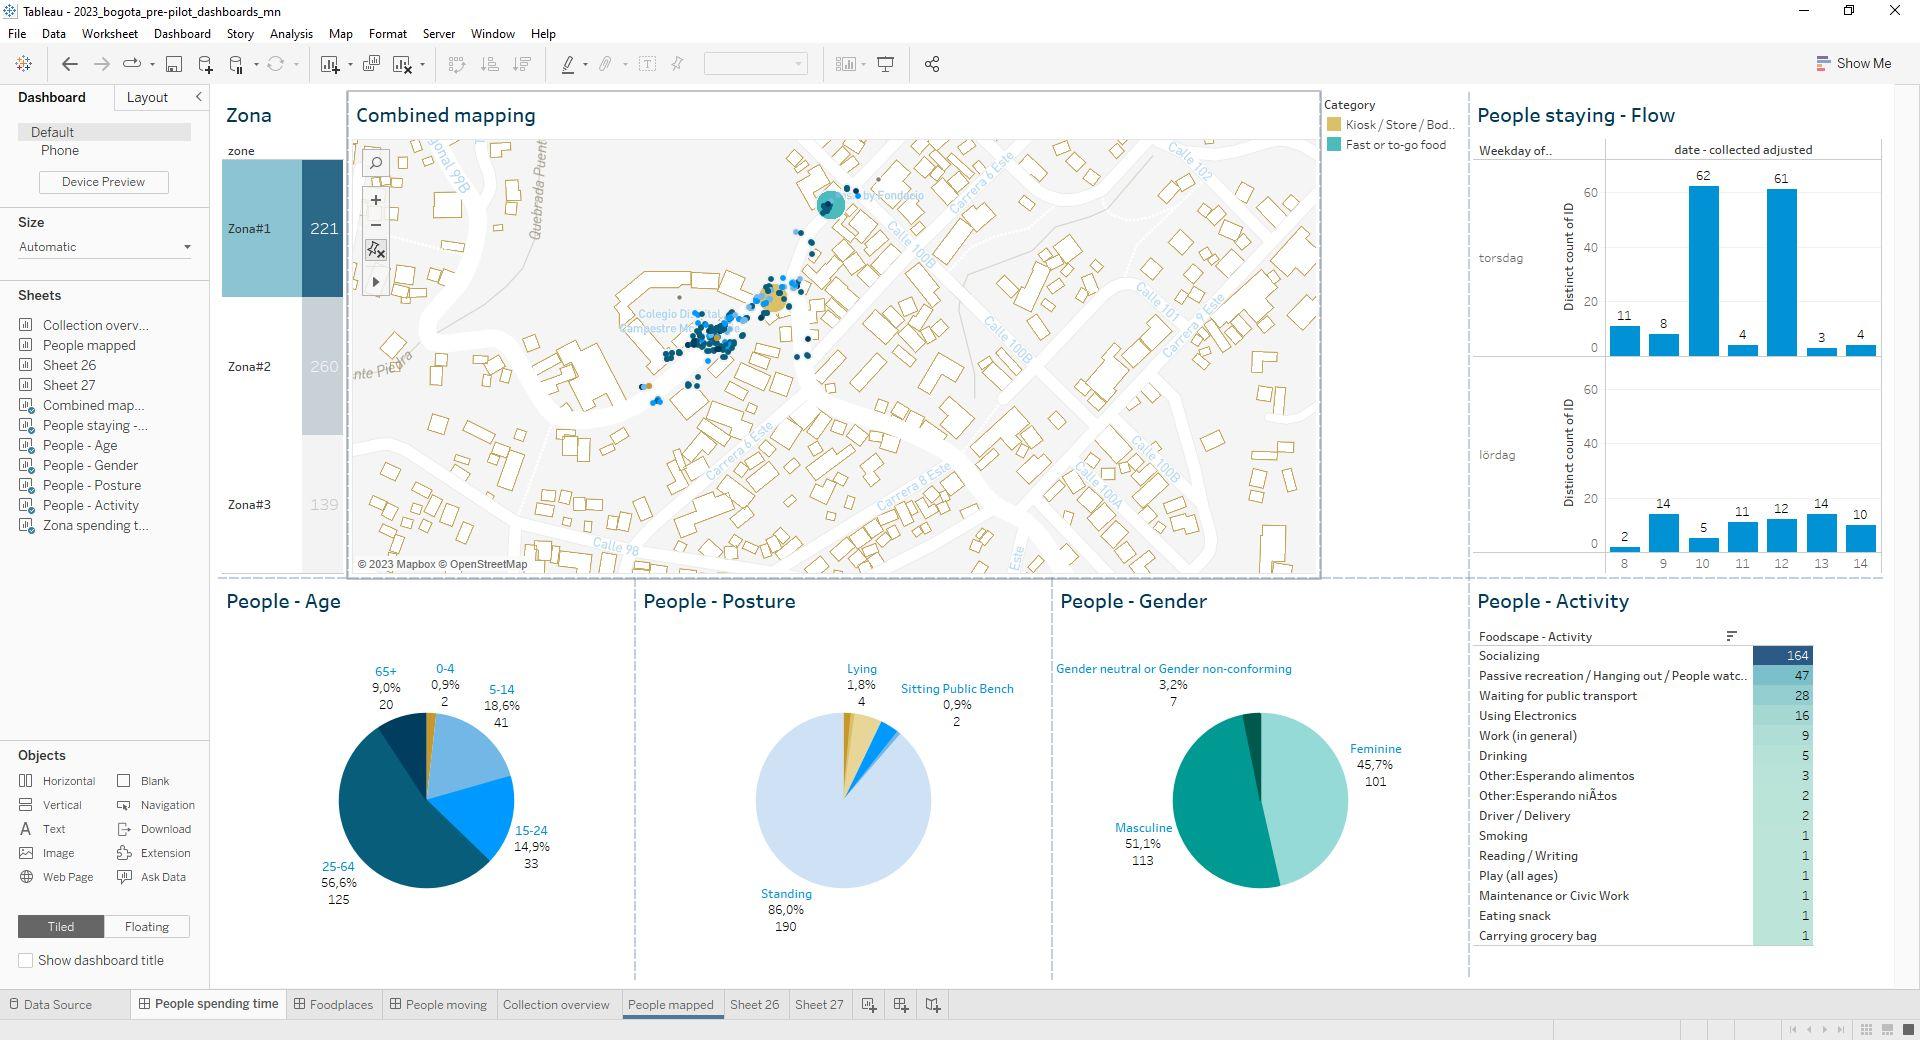Open the Size Automatic dropdown

click(x=104, y=247)
